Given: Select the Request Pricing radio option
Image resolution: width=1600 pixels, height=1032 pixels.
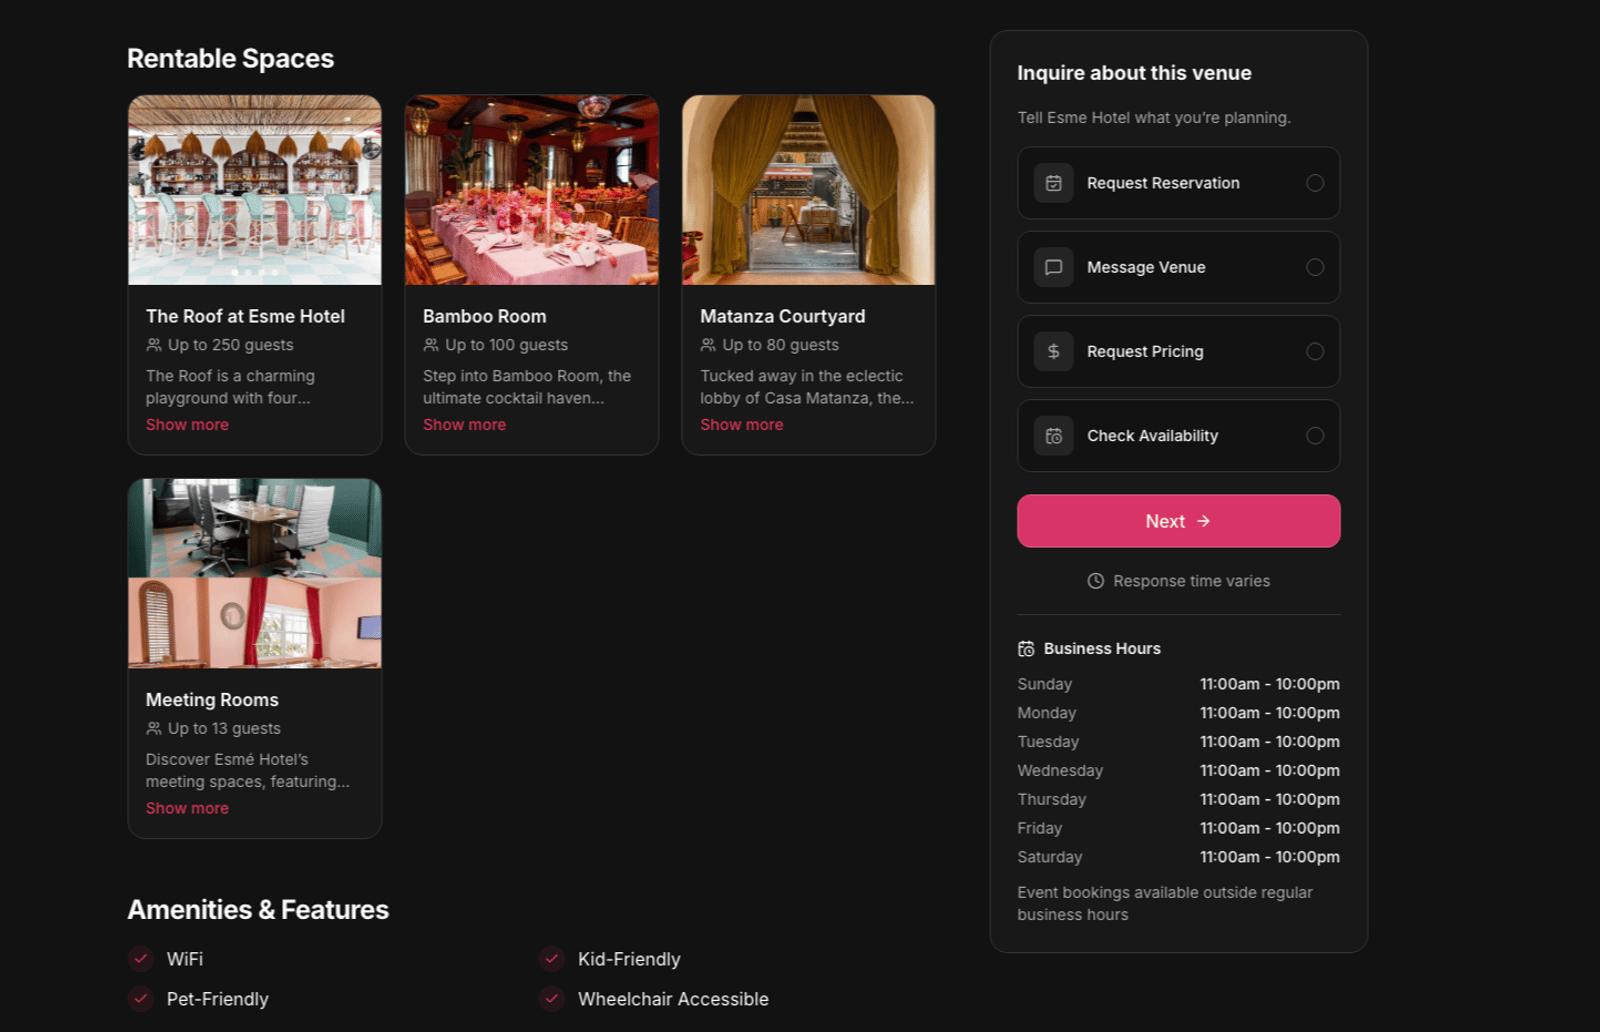Looking at the screenshot, I should click(1315, 351).
